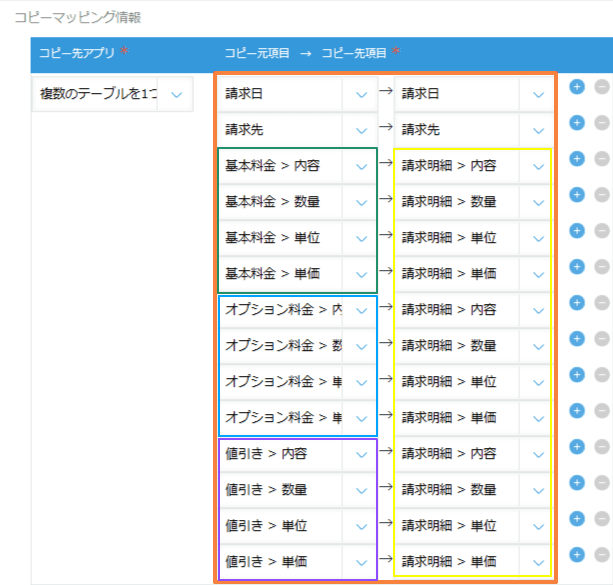Open 請求明細 > 数量 dropdown in 基本料金 row
This screenshot has width=613, height=585.
tap(474, 202)
